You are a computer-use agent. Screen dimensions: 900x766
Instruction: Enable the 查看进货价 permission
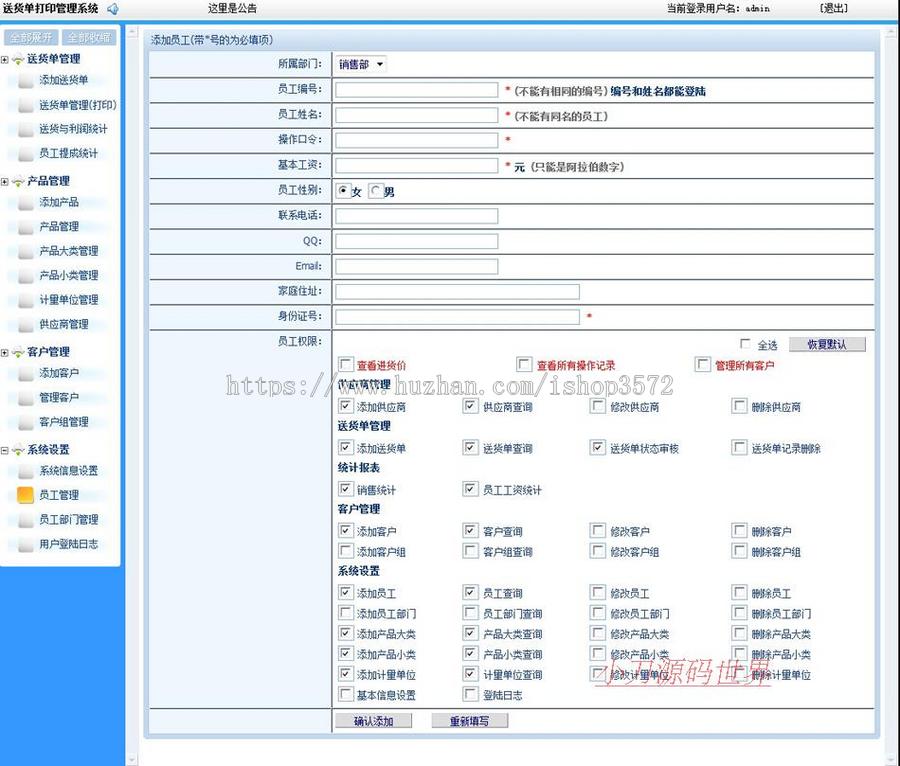click(346, 364)
